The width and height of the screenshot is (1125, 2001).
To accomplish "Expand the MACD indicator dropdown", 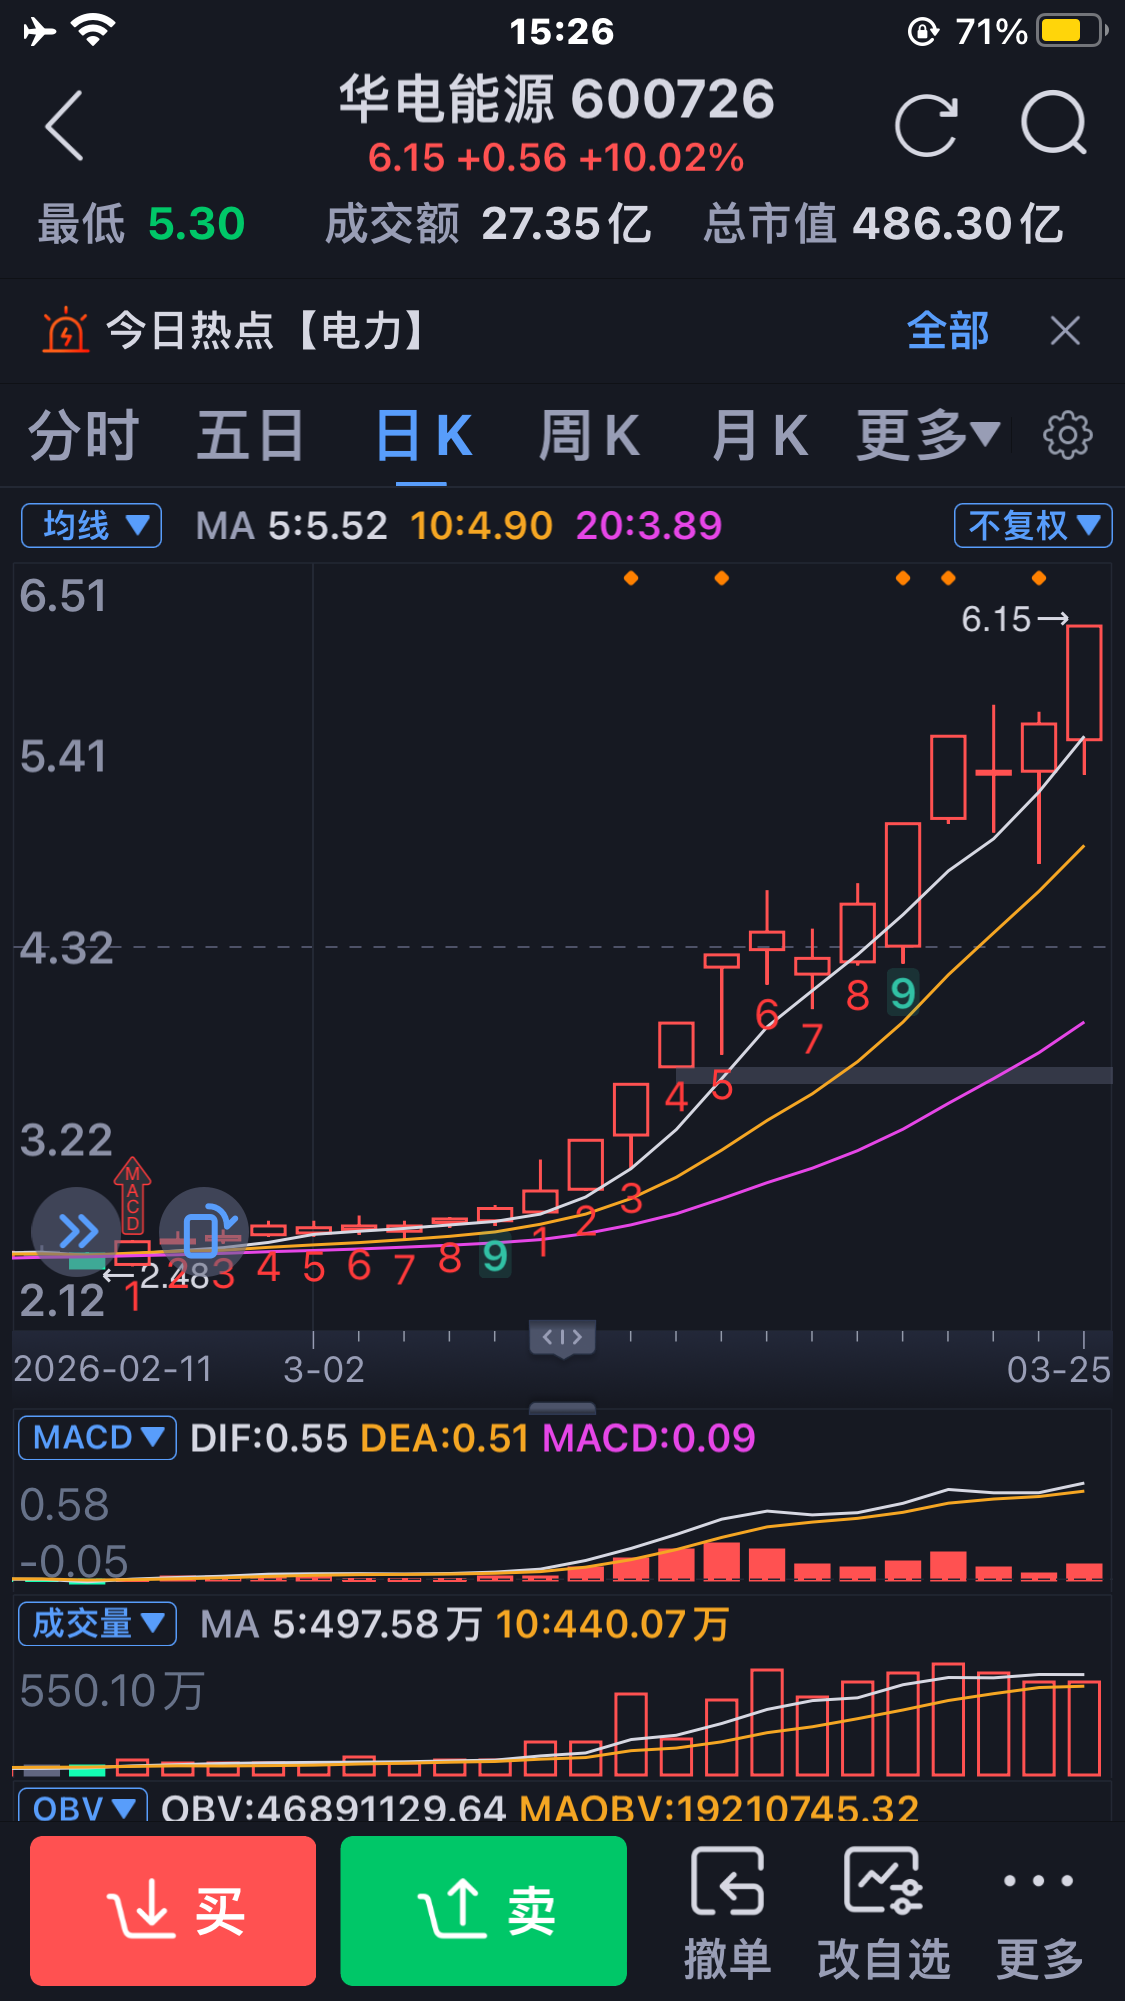I will (x=97, y=1438).
